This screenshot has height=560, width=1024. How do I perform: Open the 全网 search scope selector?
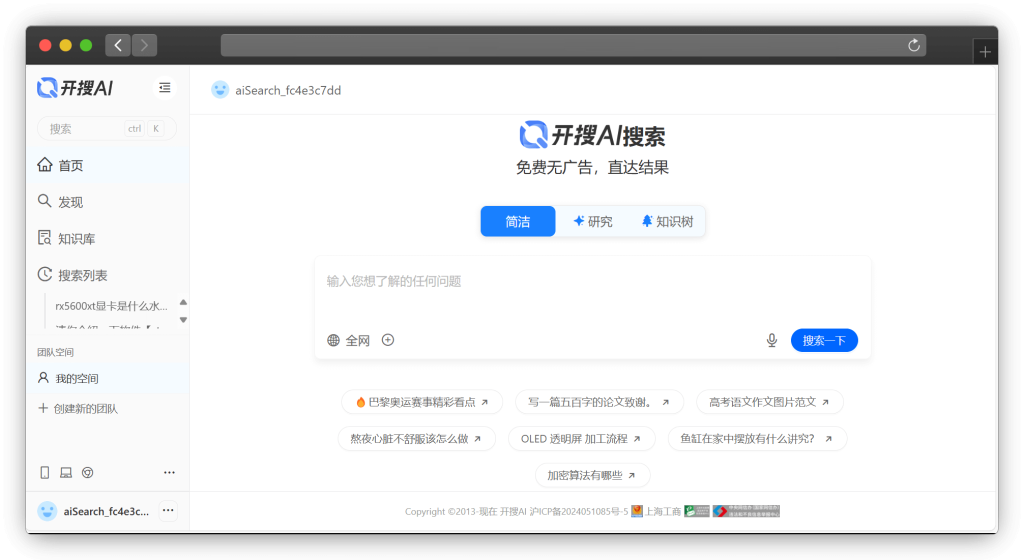(x=348, y=340)
